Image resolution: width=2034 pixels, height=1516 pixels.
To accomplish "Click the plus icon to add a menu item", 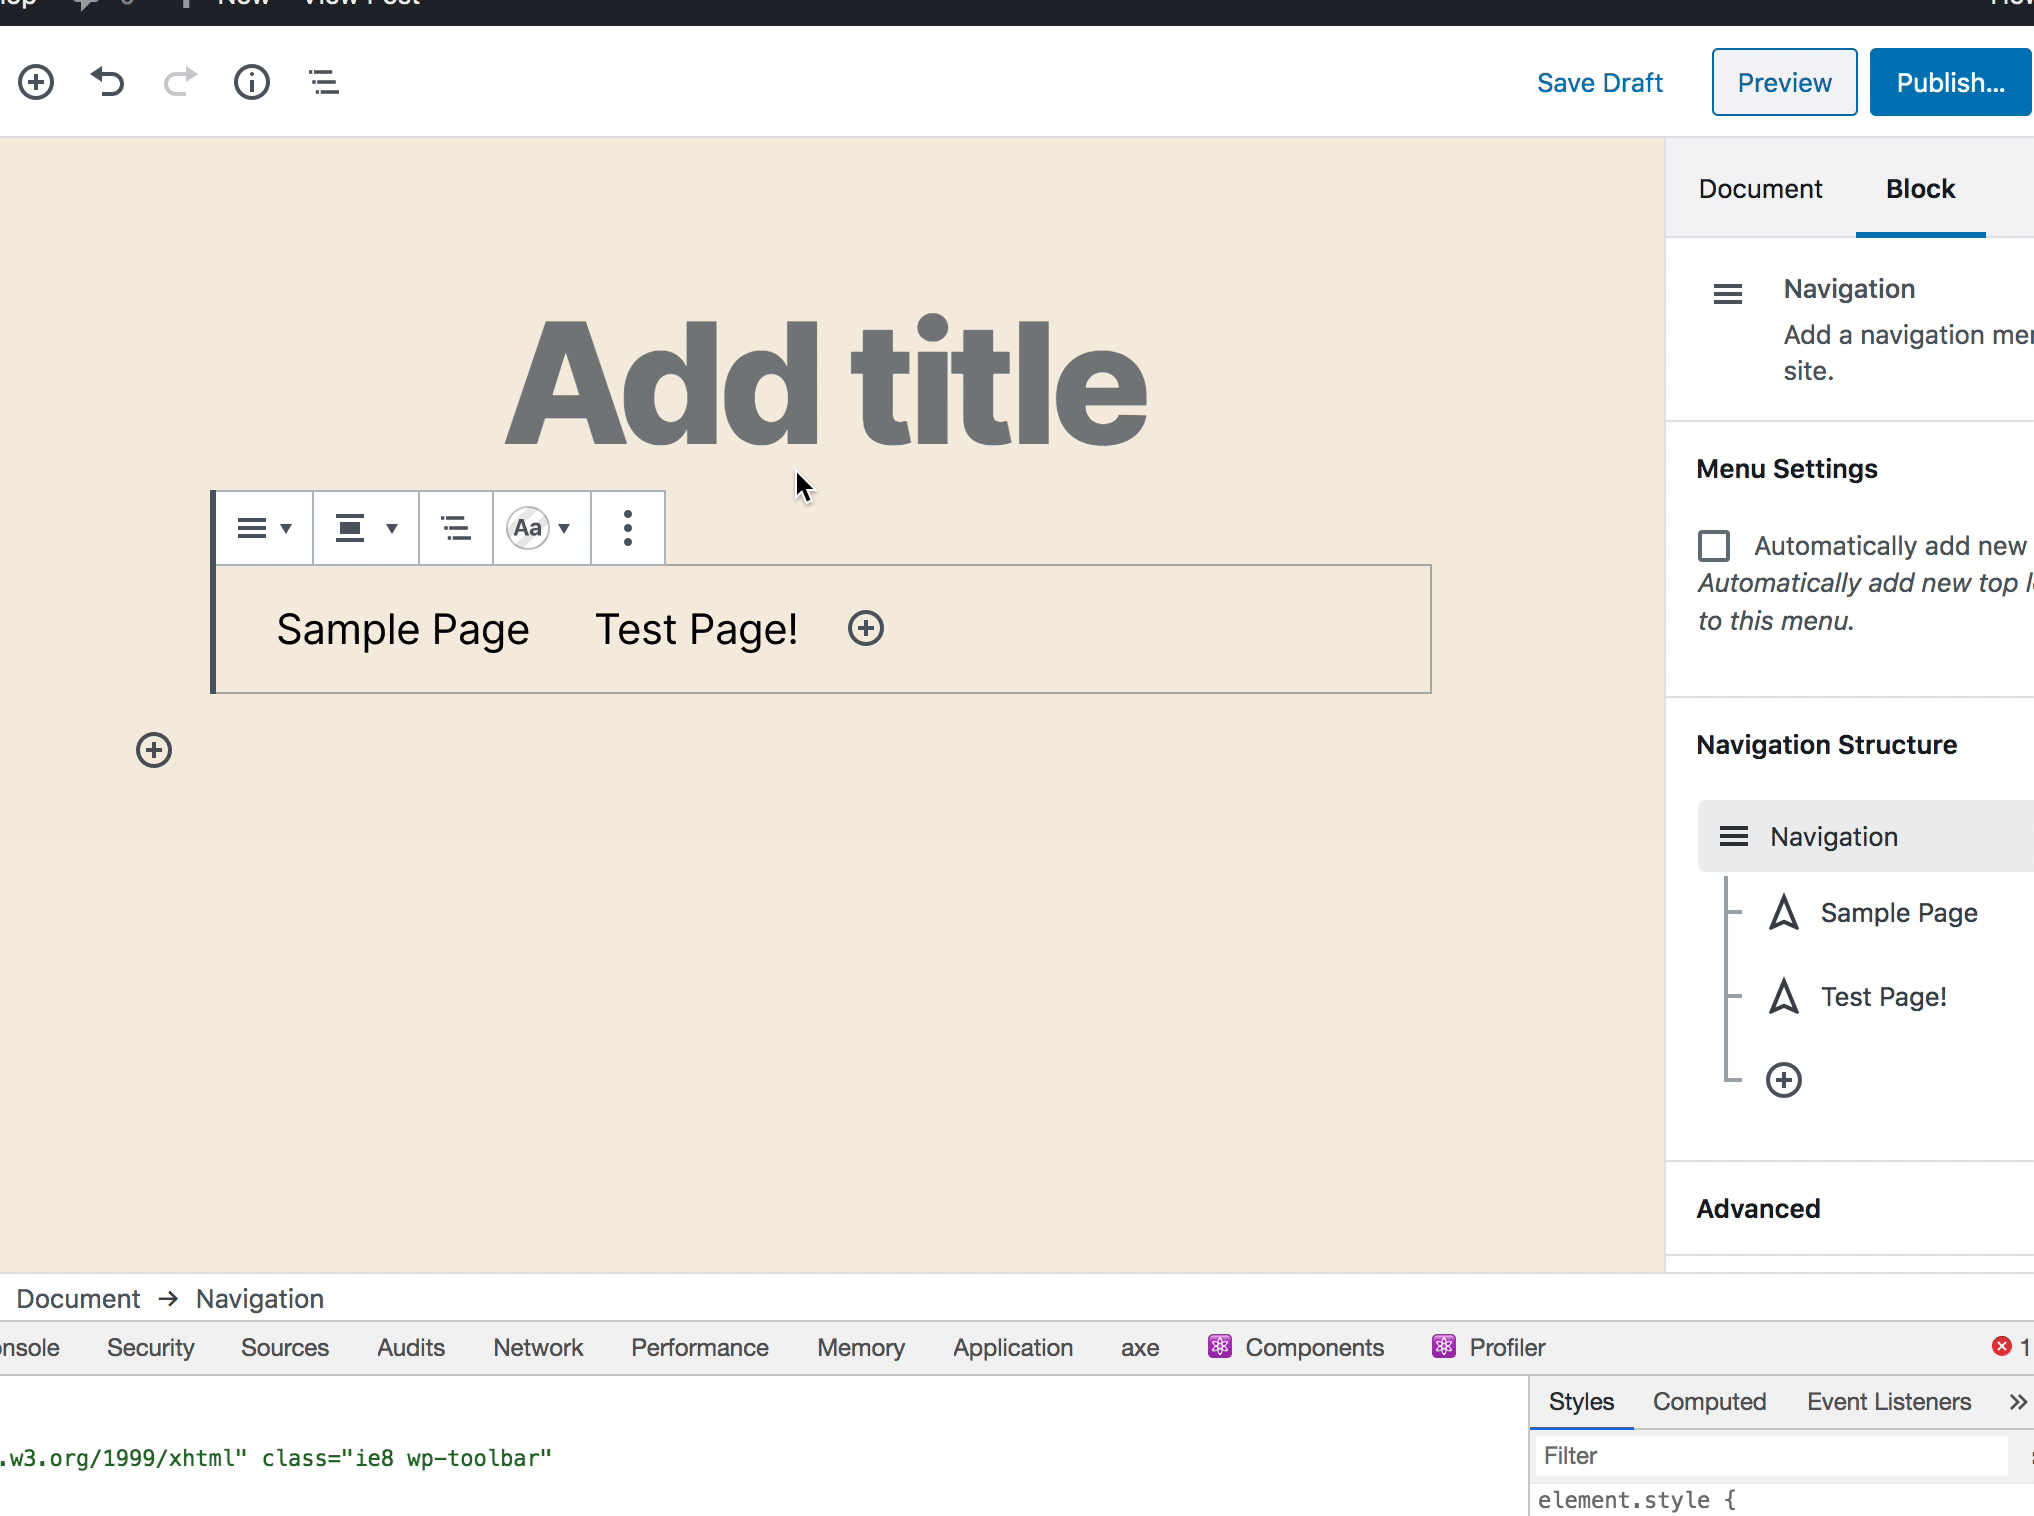I will [866, 628].
